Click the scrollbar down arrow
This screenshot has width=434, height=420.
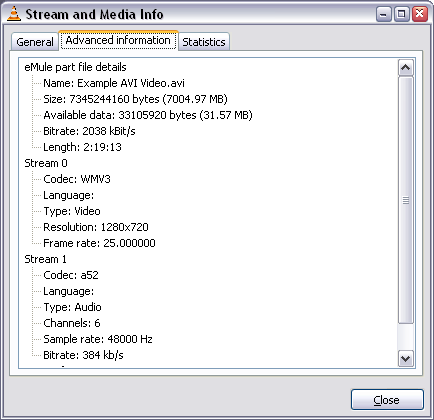[x=406, y=359]
